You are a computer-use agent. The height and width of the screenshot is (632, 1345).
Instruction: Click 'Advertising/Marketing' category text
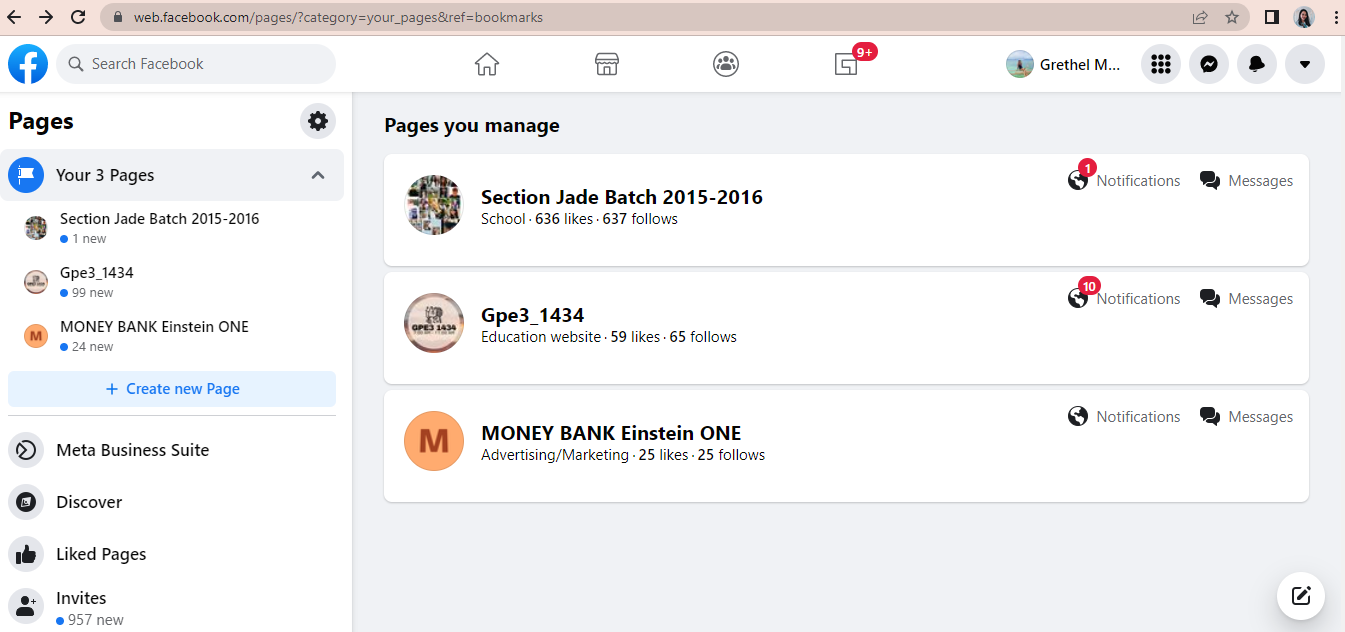click(555, 455)
